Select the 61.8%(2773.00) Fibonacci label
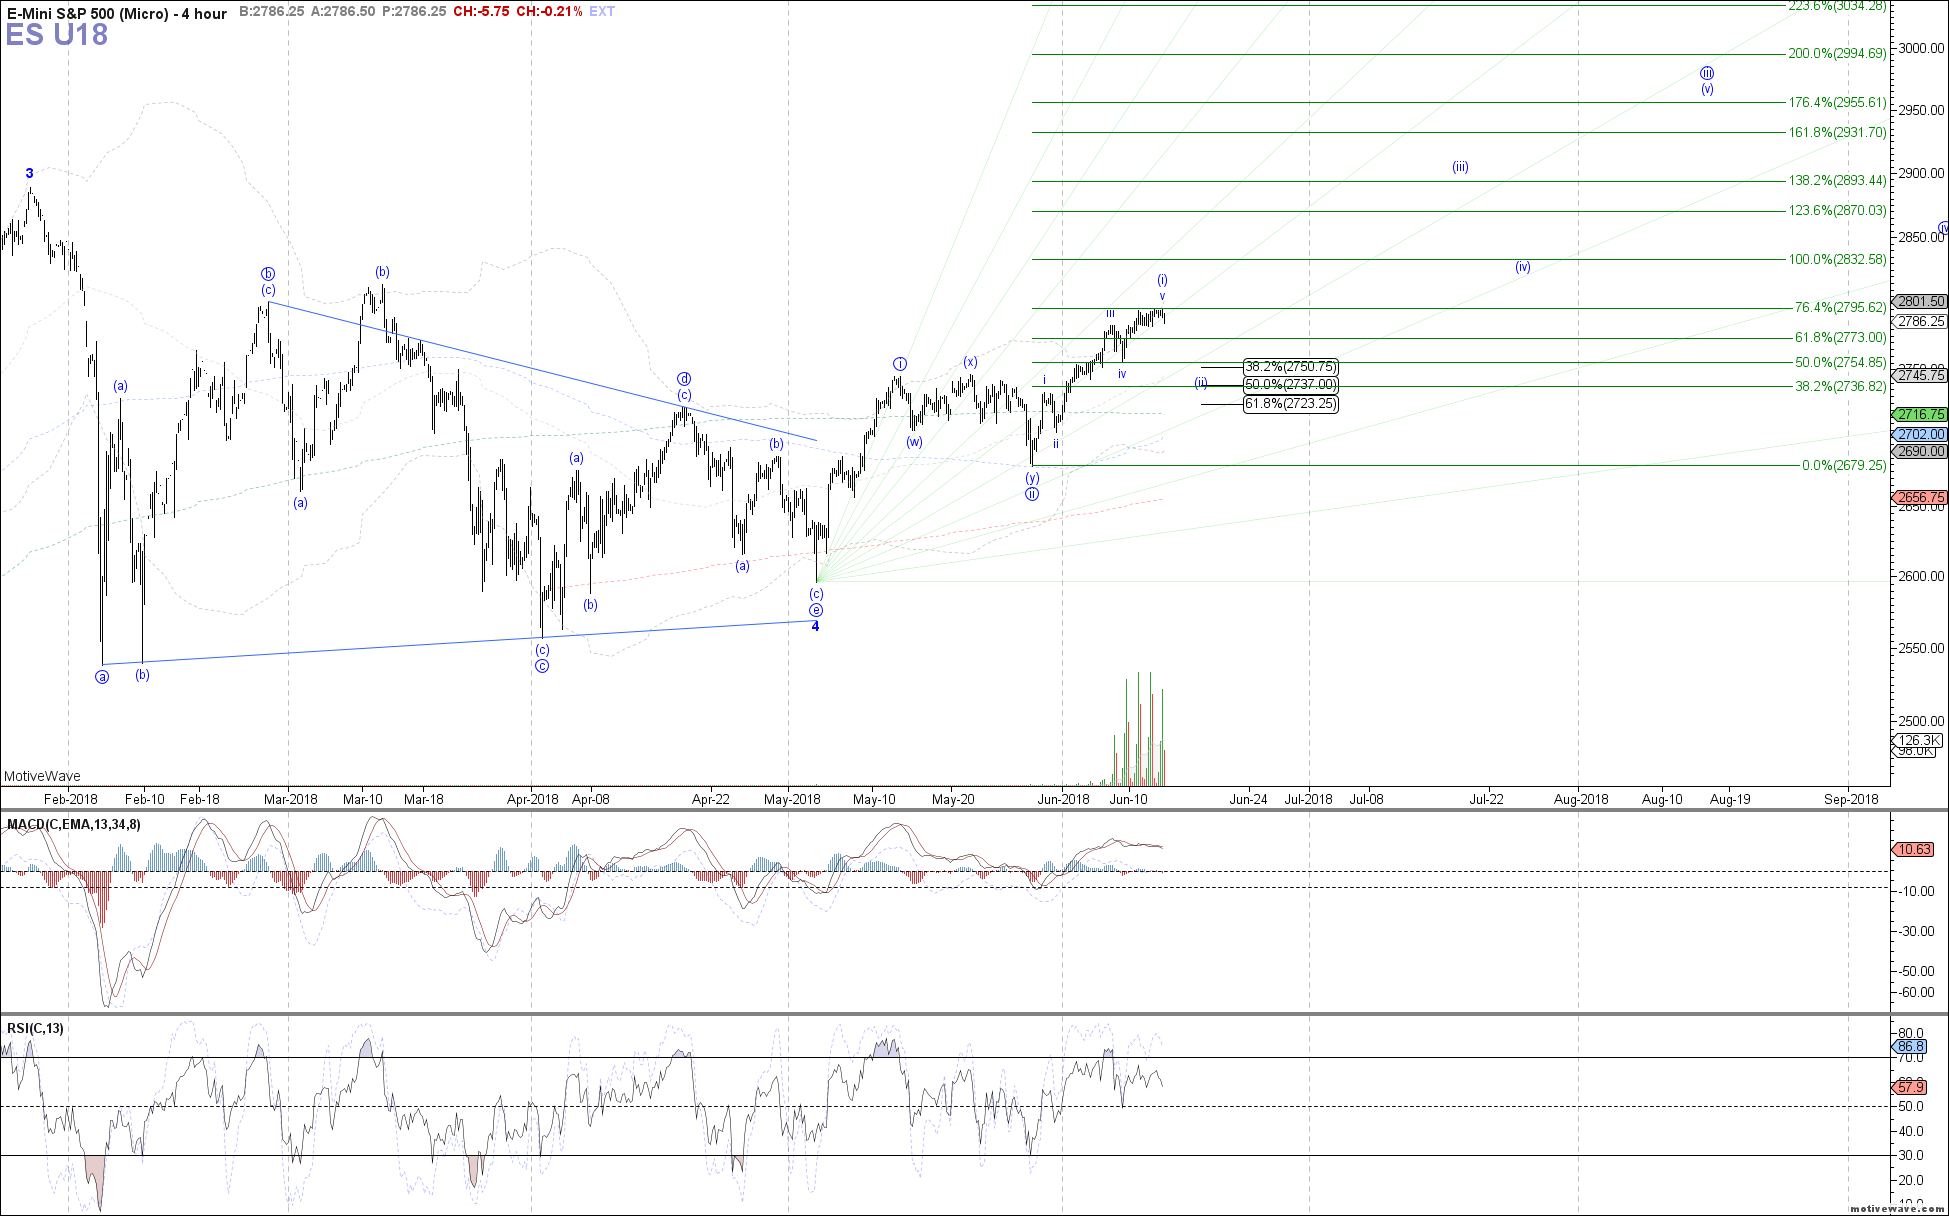This screenshot has width=1949, height=1216. [1840, 338]
